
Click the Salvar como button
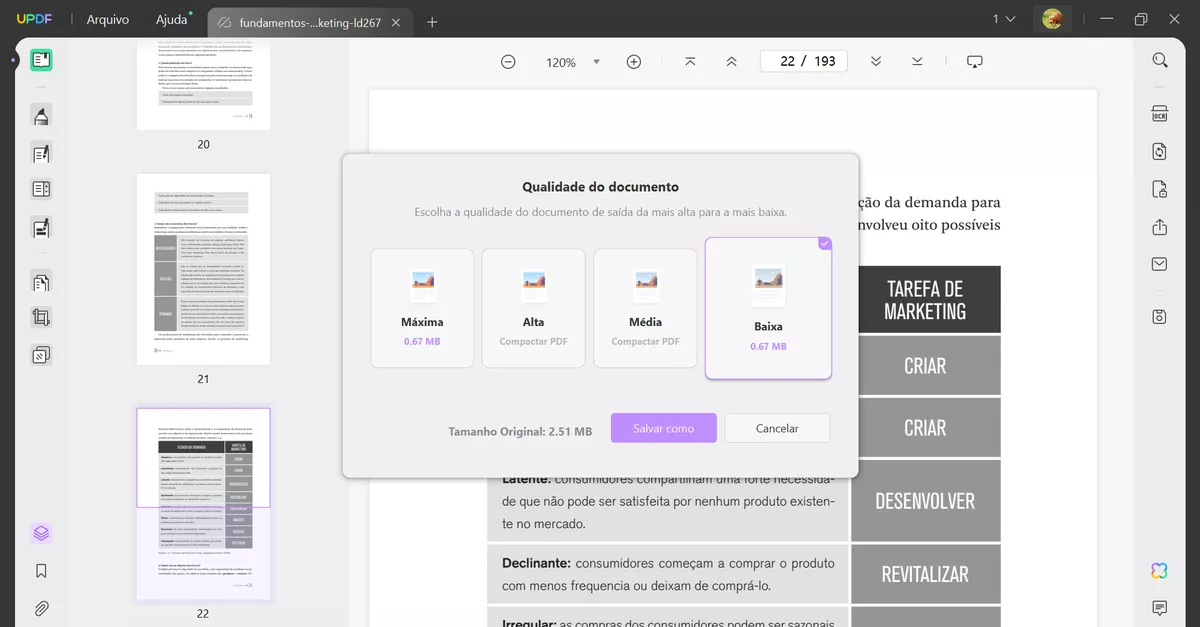coord(663,427)
